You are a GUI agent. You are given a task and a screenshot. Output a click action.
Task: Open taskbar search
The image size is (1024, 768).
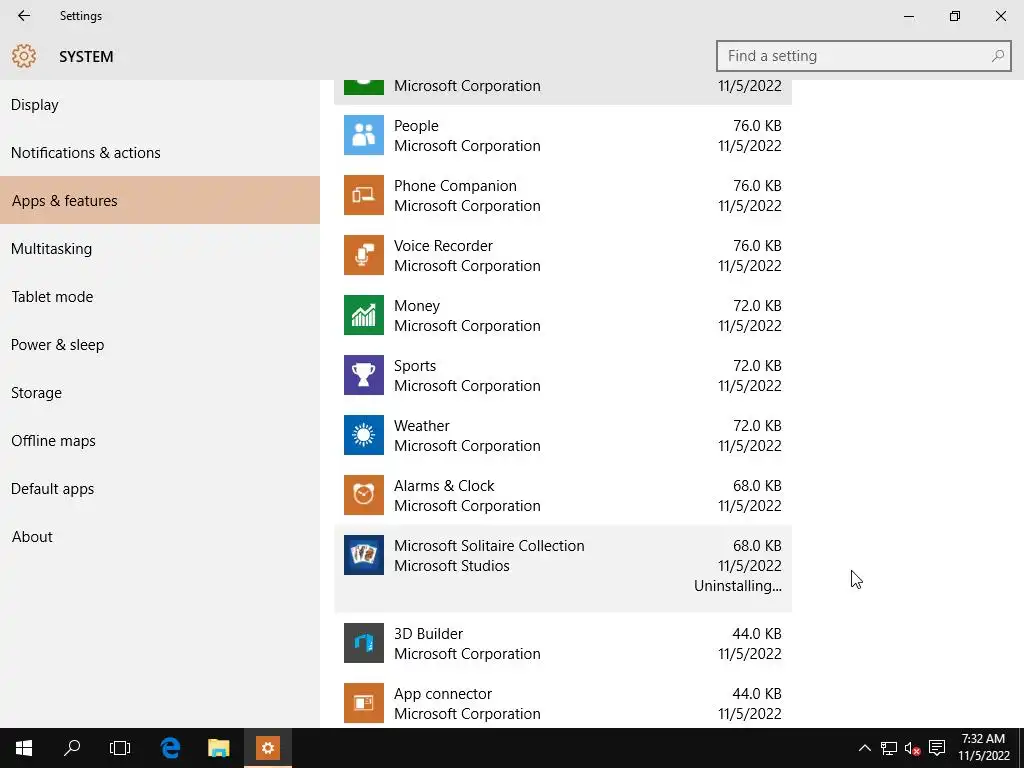coord(72,748)
